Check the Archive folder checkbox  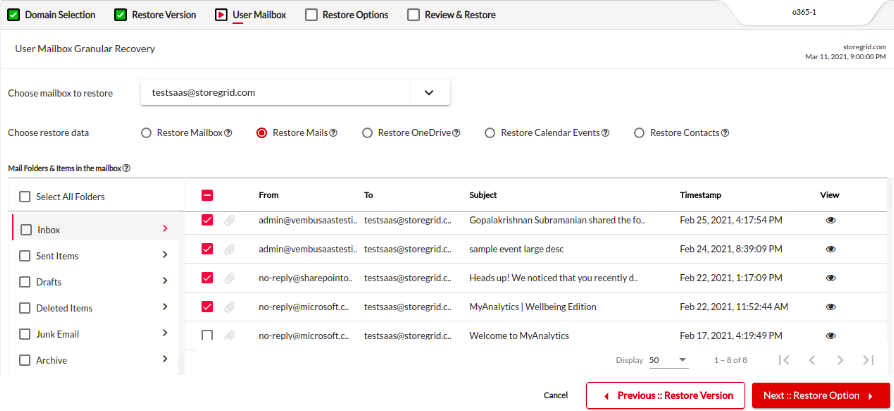tap(25, 360)
